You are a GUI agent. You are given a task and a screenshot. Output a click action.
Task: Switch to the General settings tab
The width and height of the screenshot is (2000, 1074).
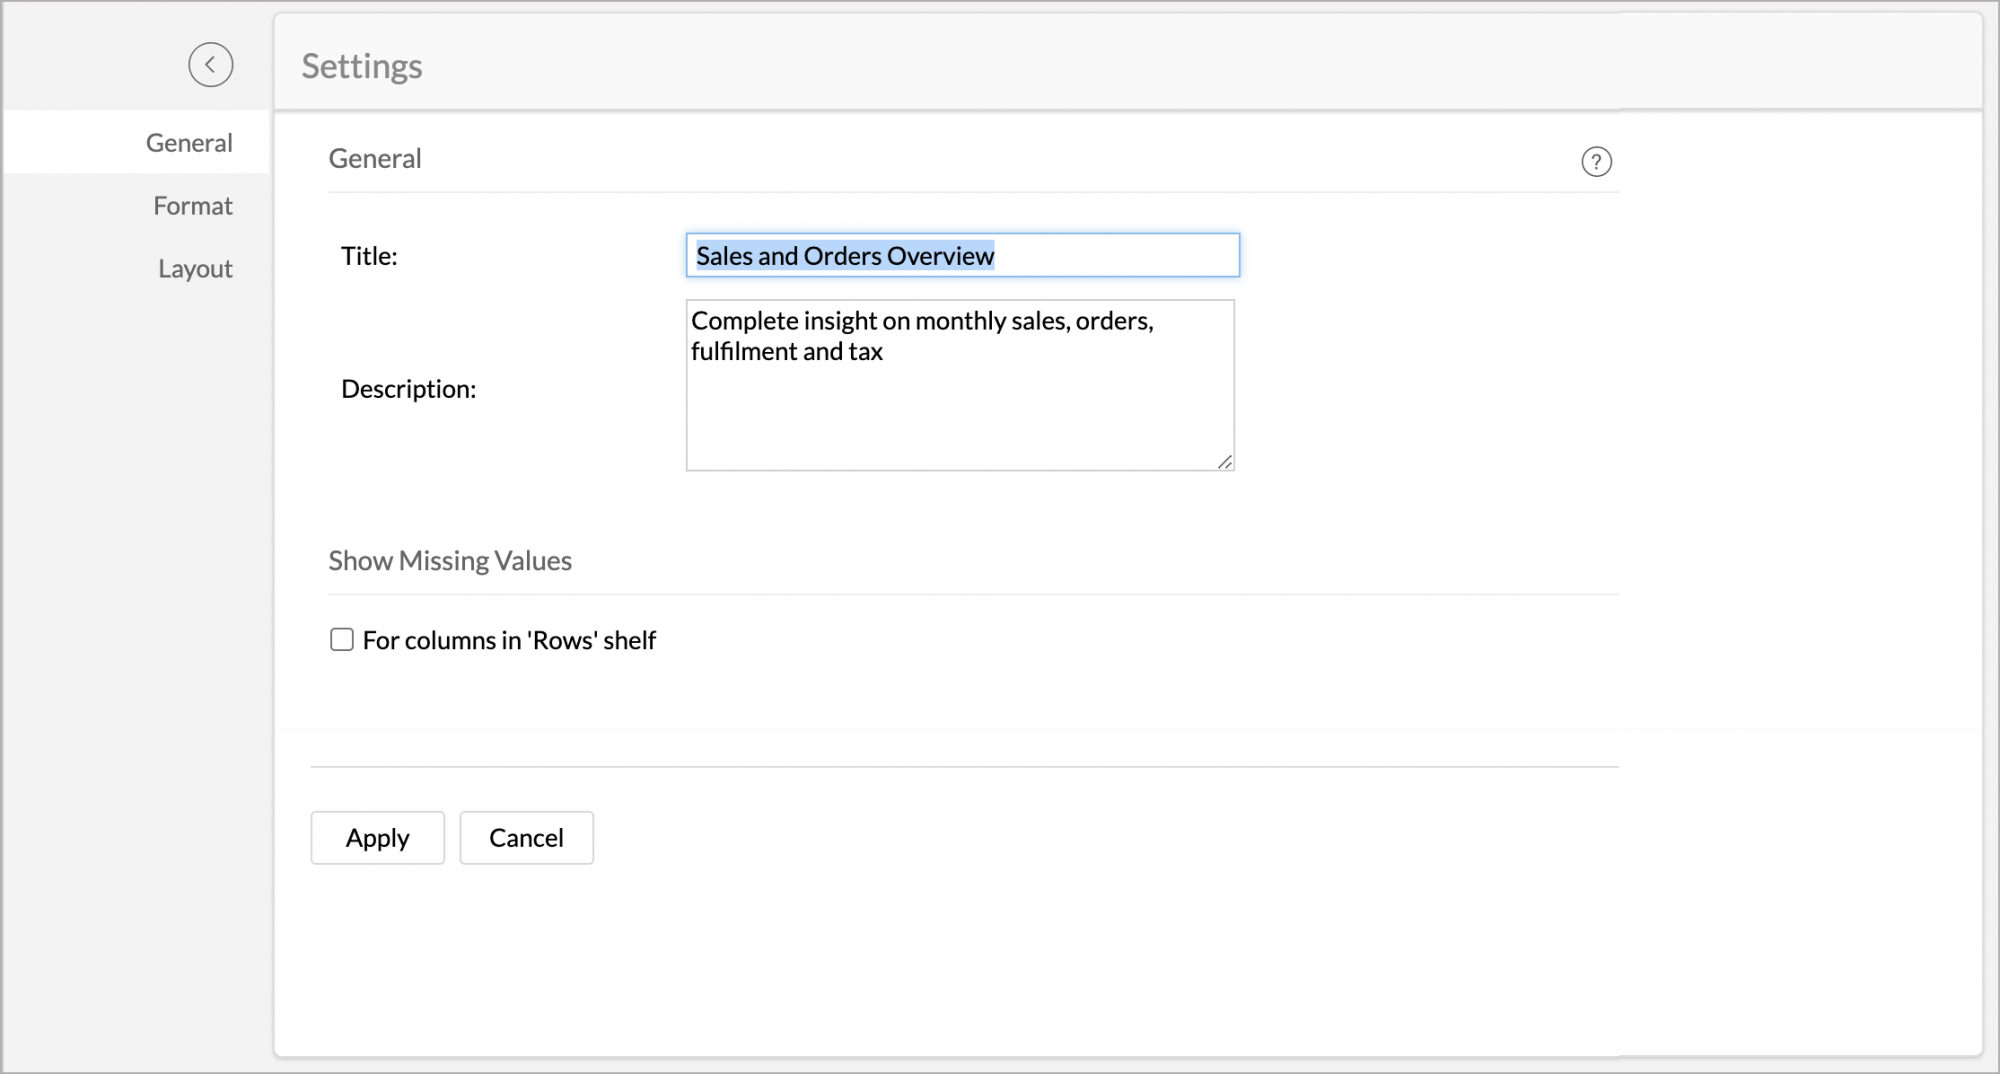pos(188,143)
